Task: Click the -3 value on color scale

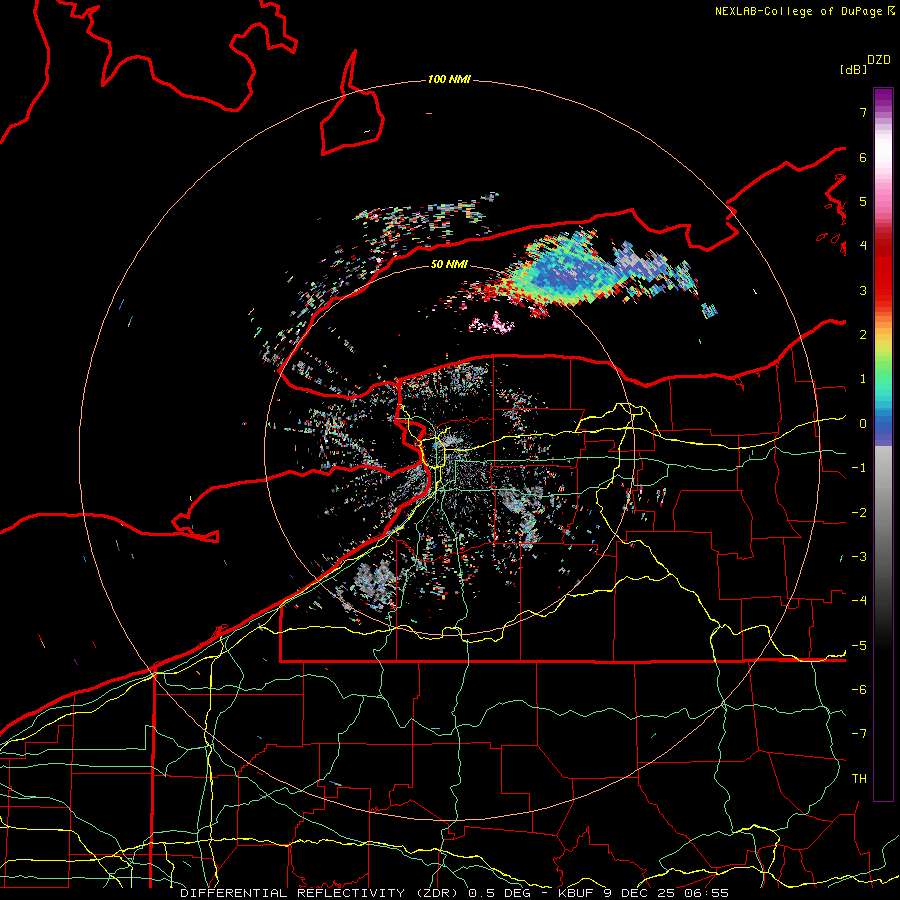Action: coord(859,557)
